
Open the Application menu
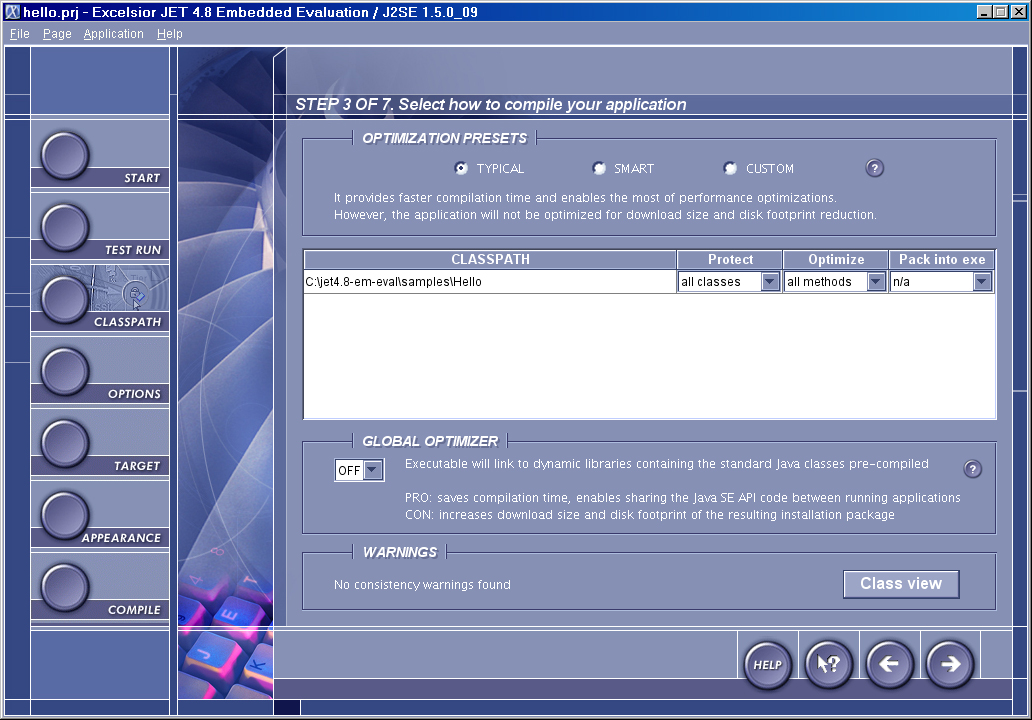[x=113, y=34]
